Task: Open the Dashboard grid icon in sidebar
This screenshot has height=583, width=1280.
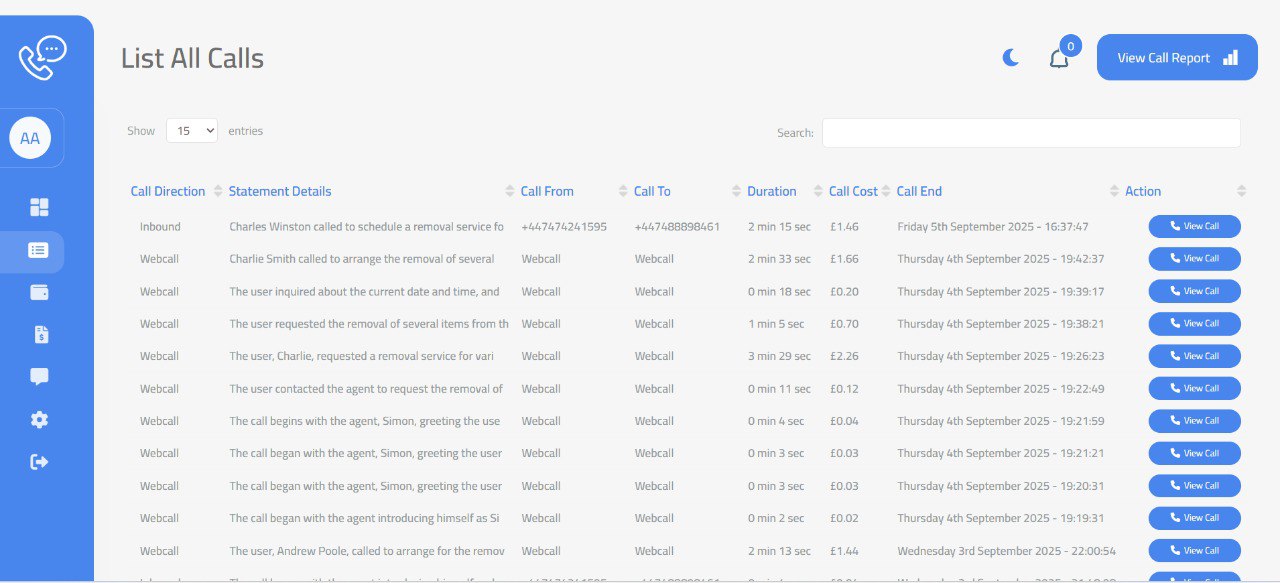Action: (x=39, y=207)
